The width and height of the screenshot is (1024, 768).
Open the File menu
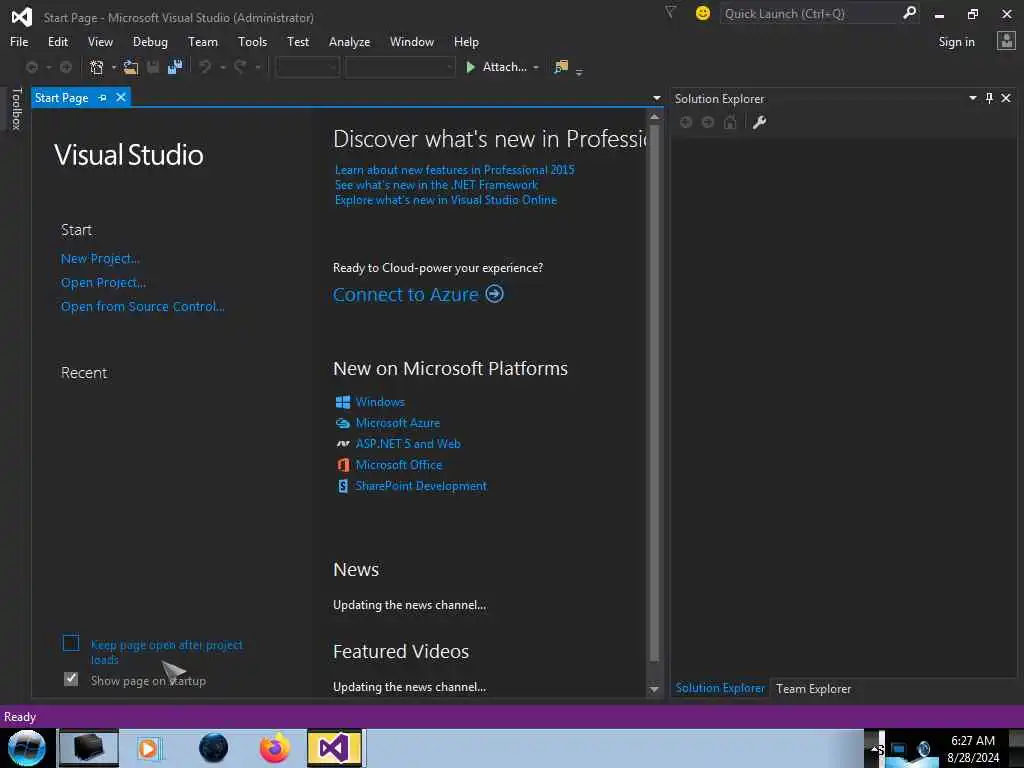(x=19, y=42)
